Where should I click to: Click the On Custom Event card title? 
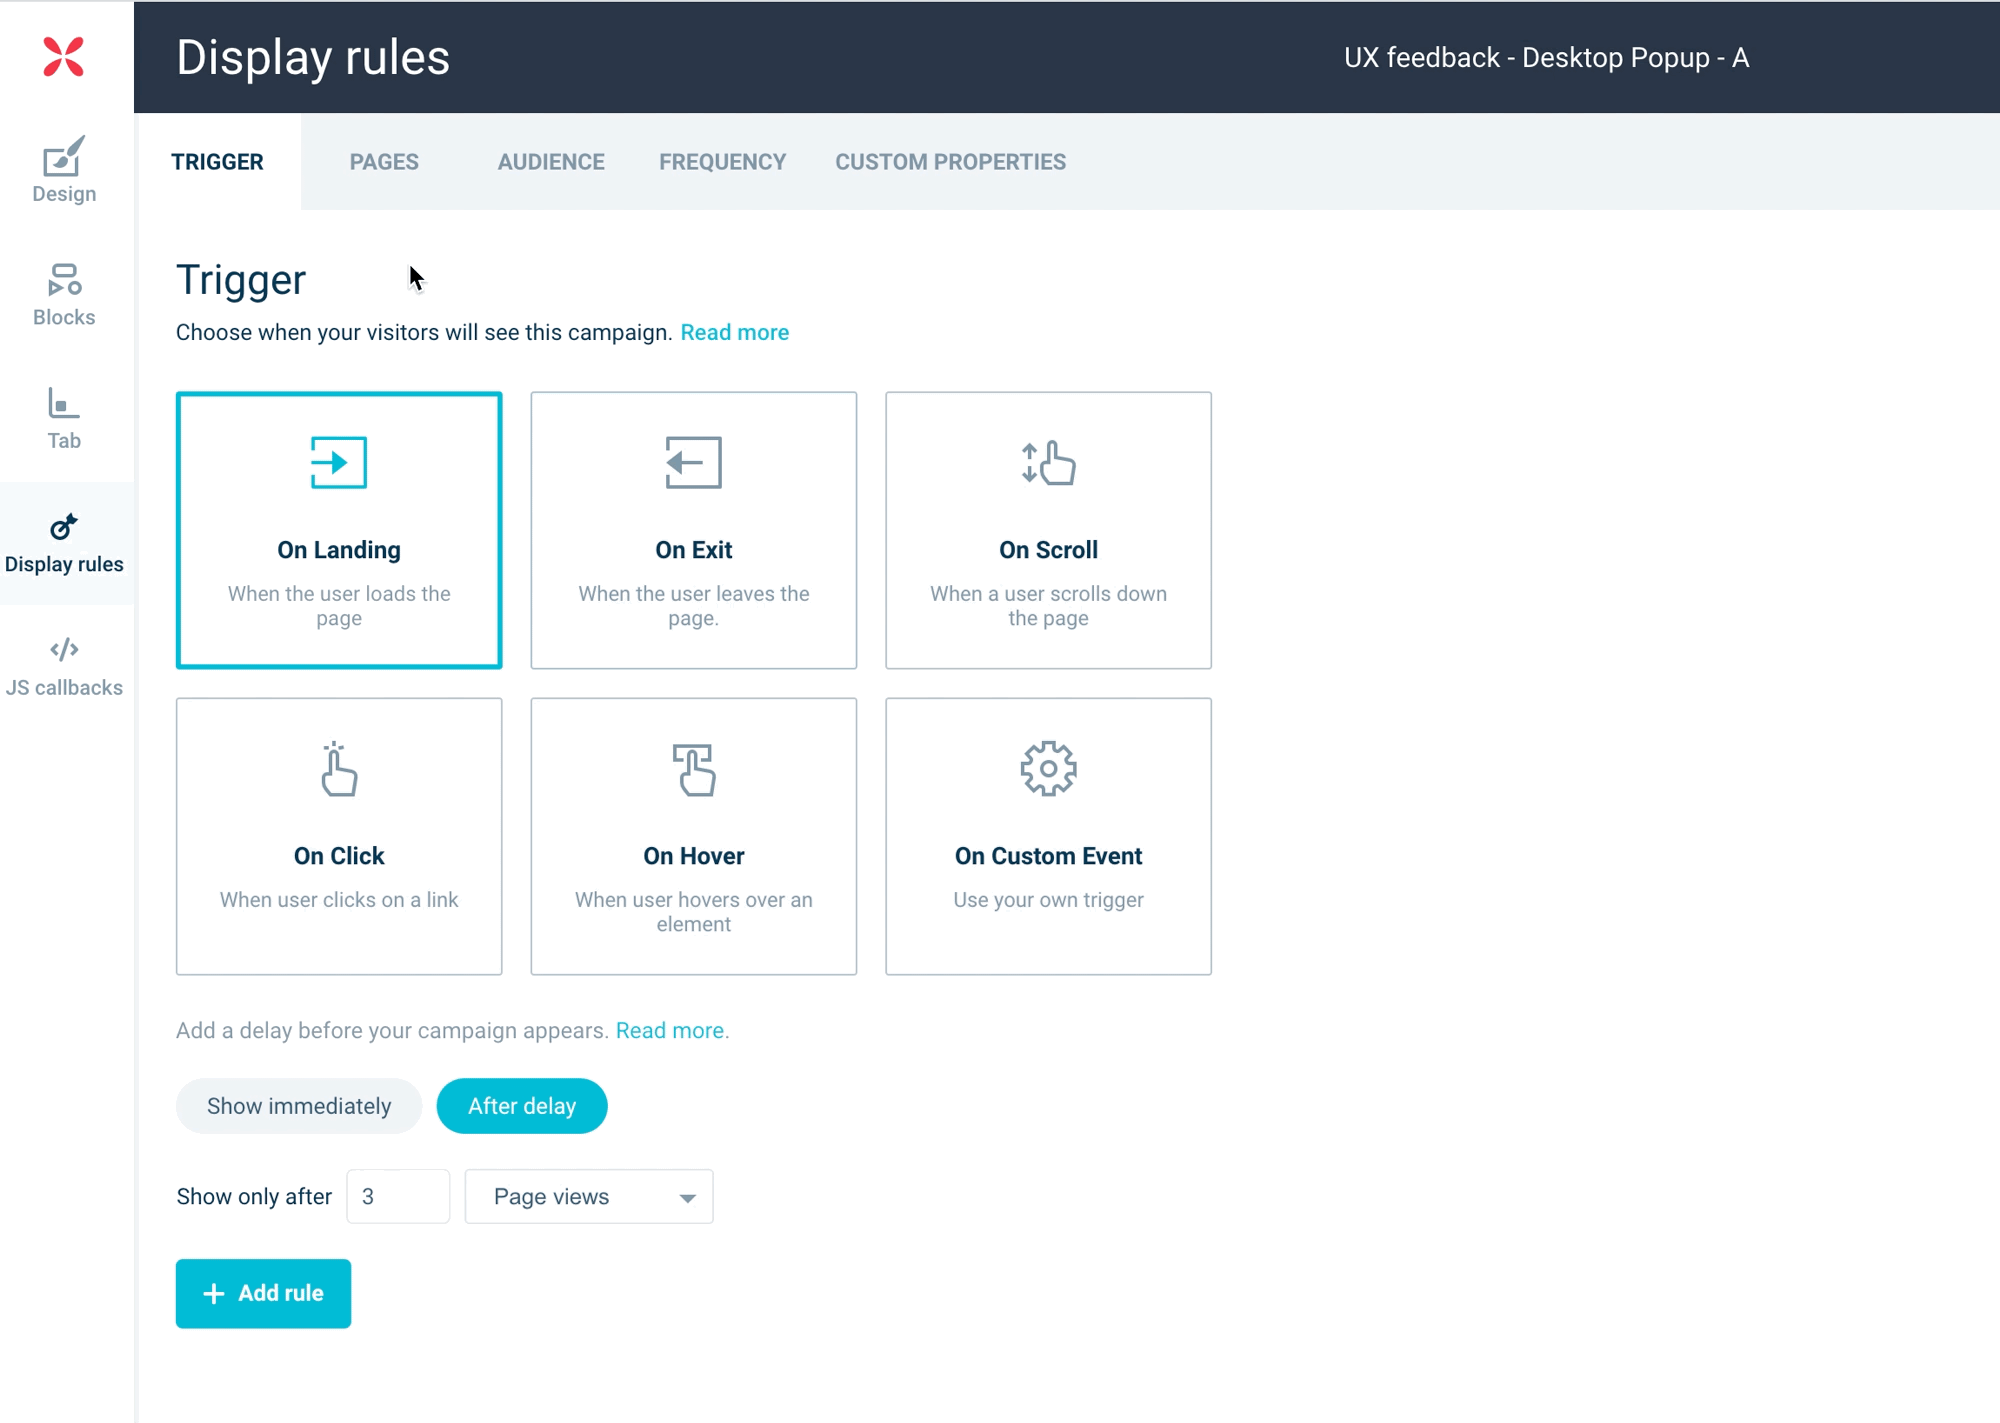click(x=1048, y=856)
